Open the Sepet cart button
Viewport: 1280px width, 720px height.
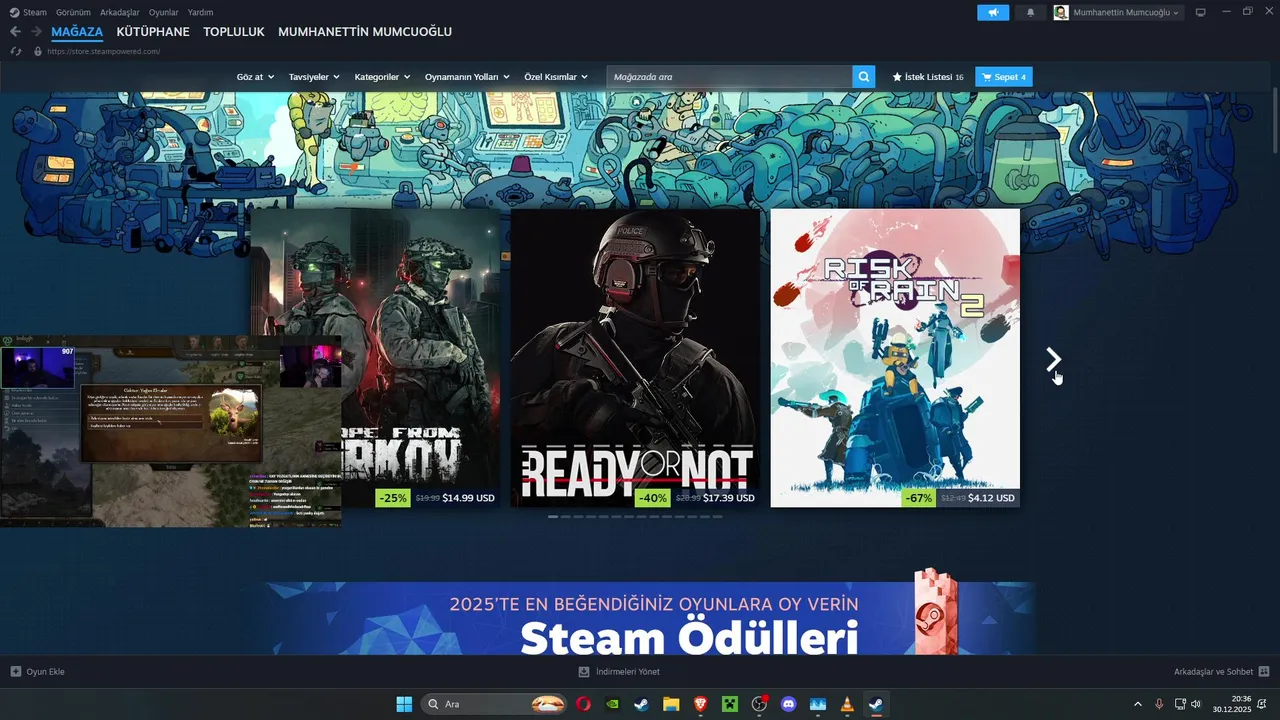click(x=1004, y=77)
